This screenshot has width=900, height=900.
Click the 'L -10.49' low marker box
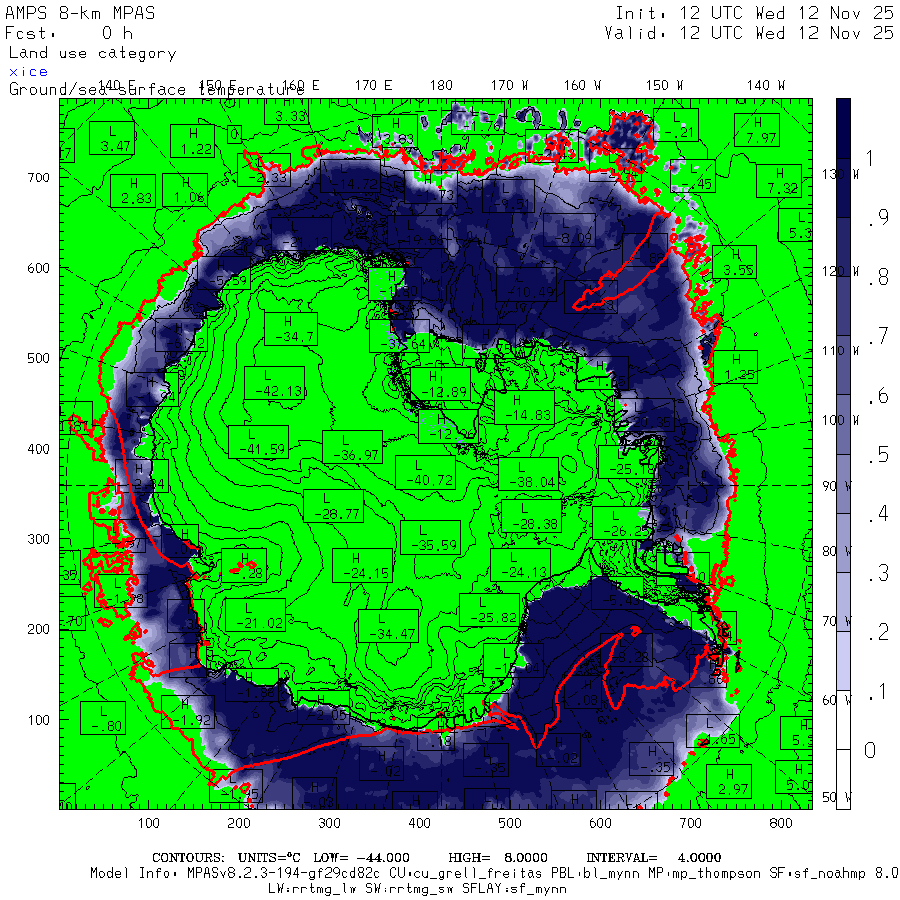point(526,285)
